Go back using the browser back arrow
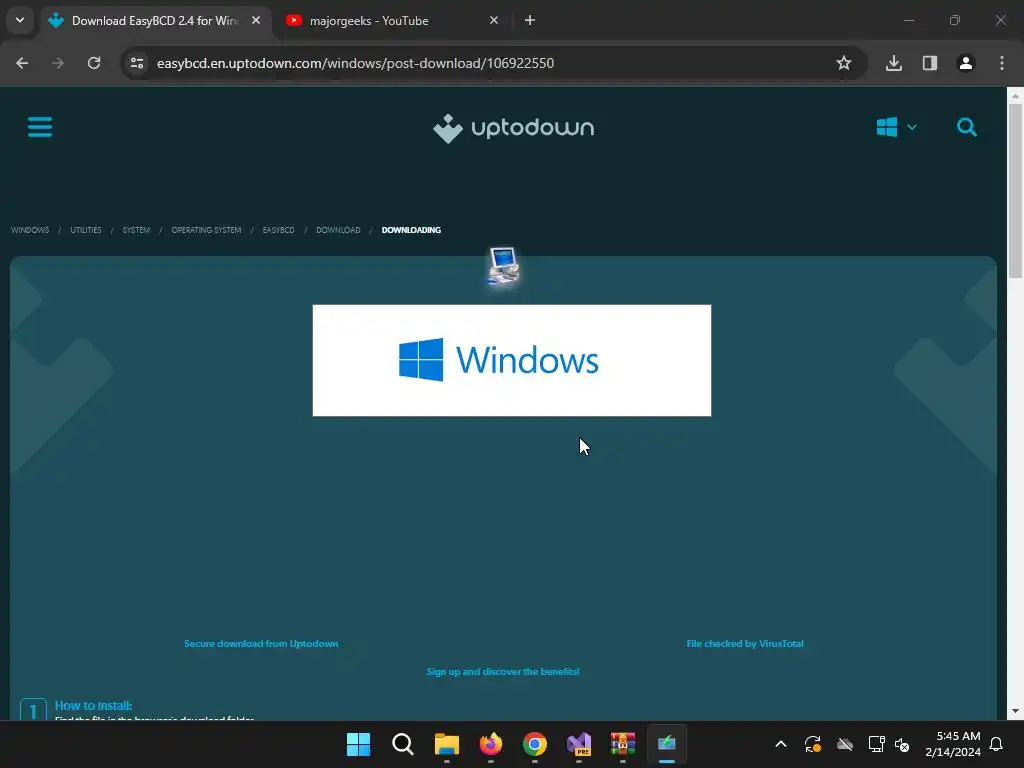This screenshot has height=768, width=1024. click(x=22, y=63)
